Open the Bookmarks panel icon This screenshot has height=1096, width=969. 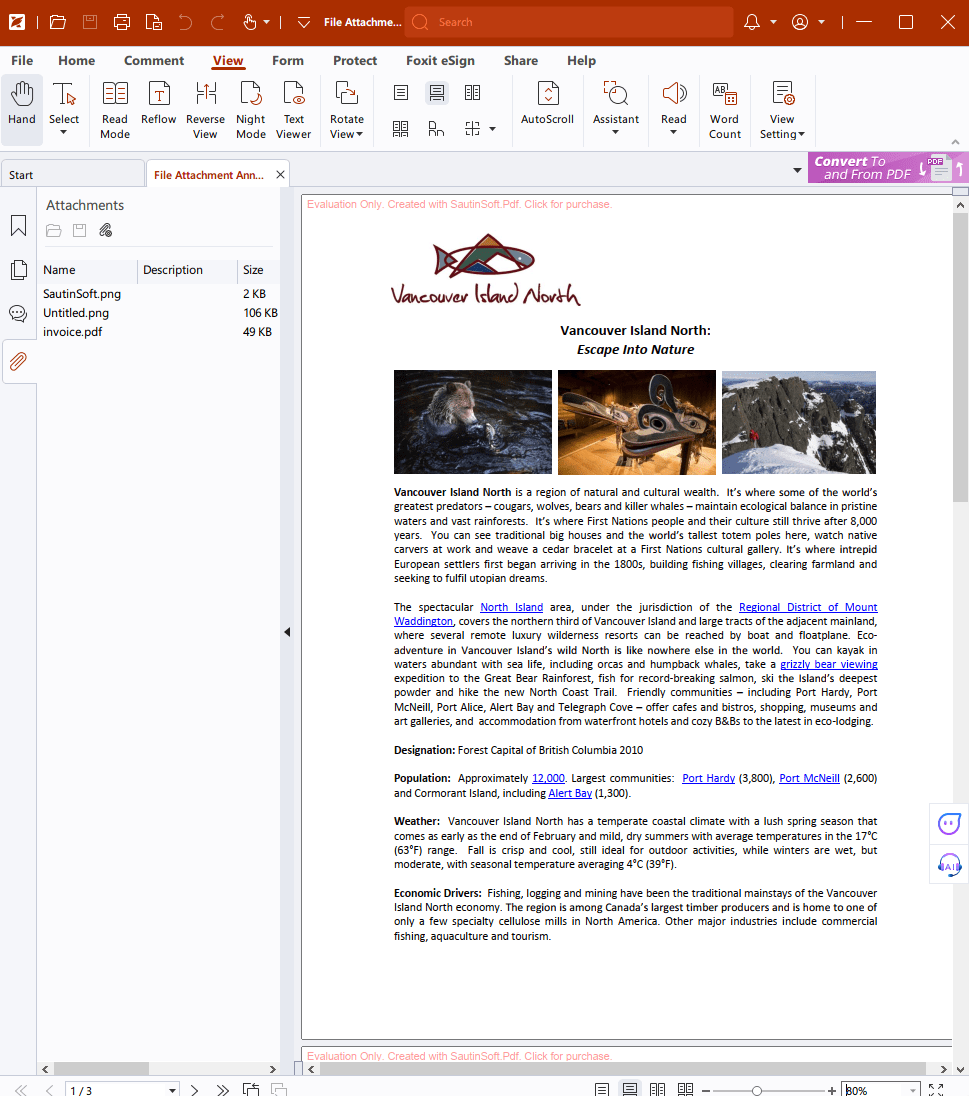pos(18,225)
